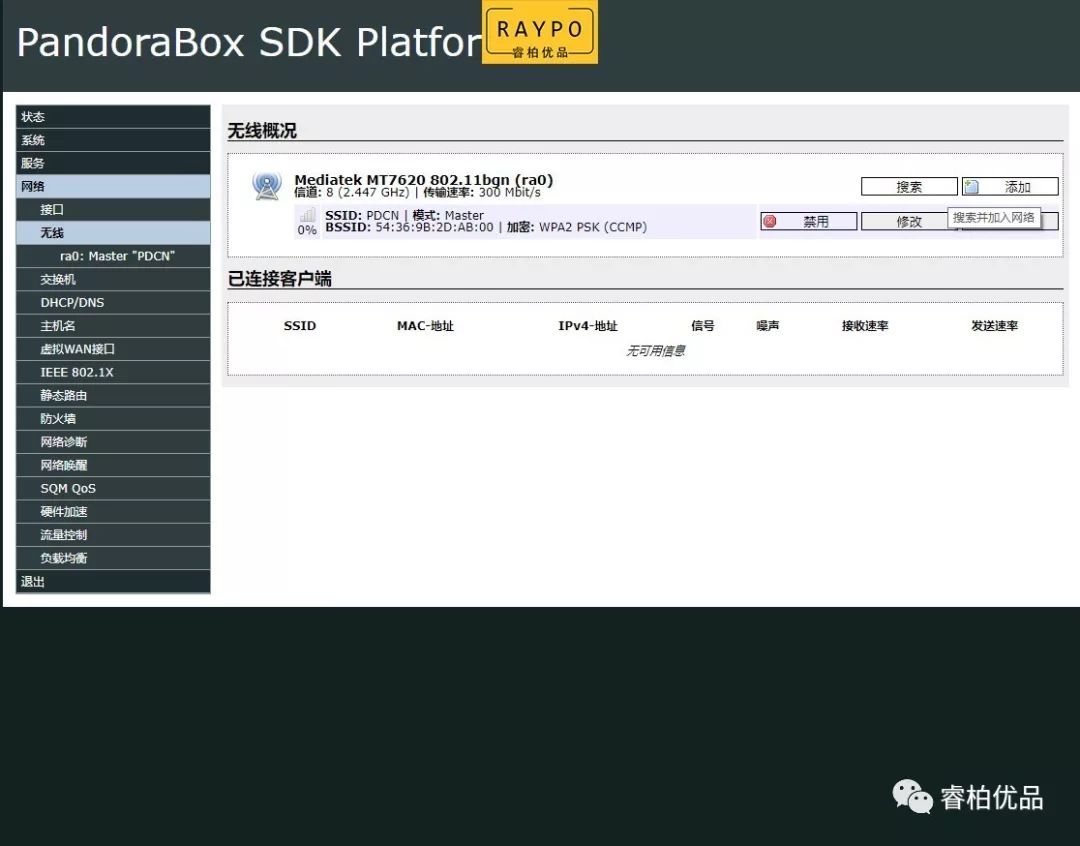Viewport: 1080px width, 846px height.
Task: Click the 模式: Master text
Action: [x=448, y=215]
